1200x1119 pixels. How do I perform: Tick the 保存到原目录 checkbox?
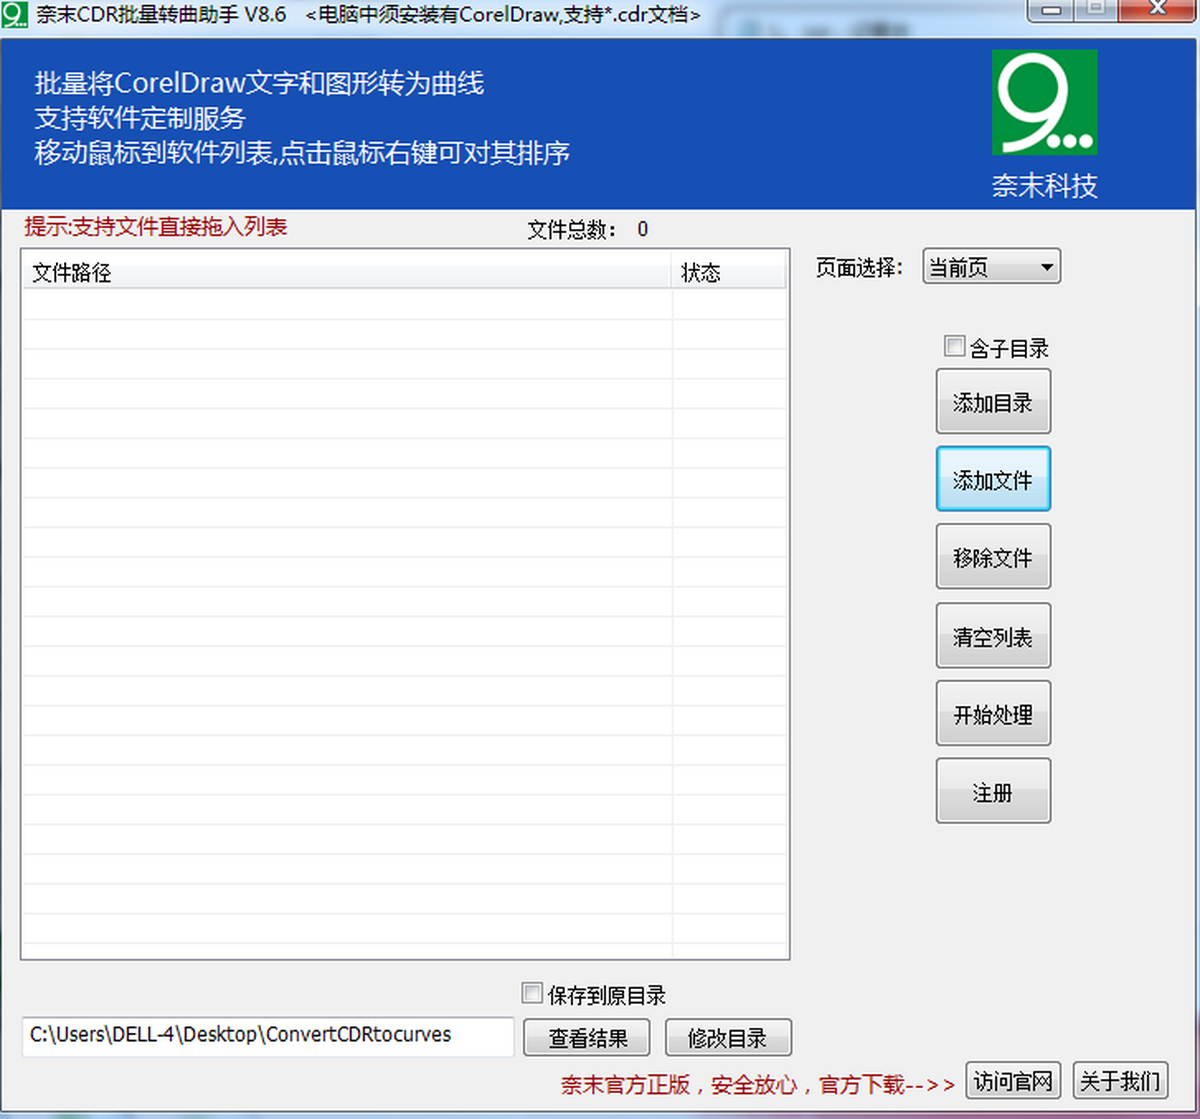click(x=532, y=993)
